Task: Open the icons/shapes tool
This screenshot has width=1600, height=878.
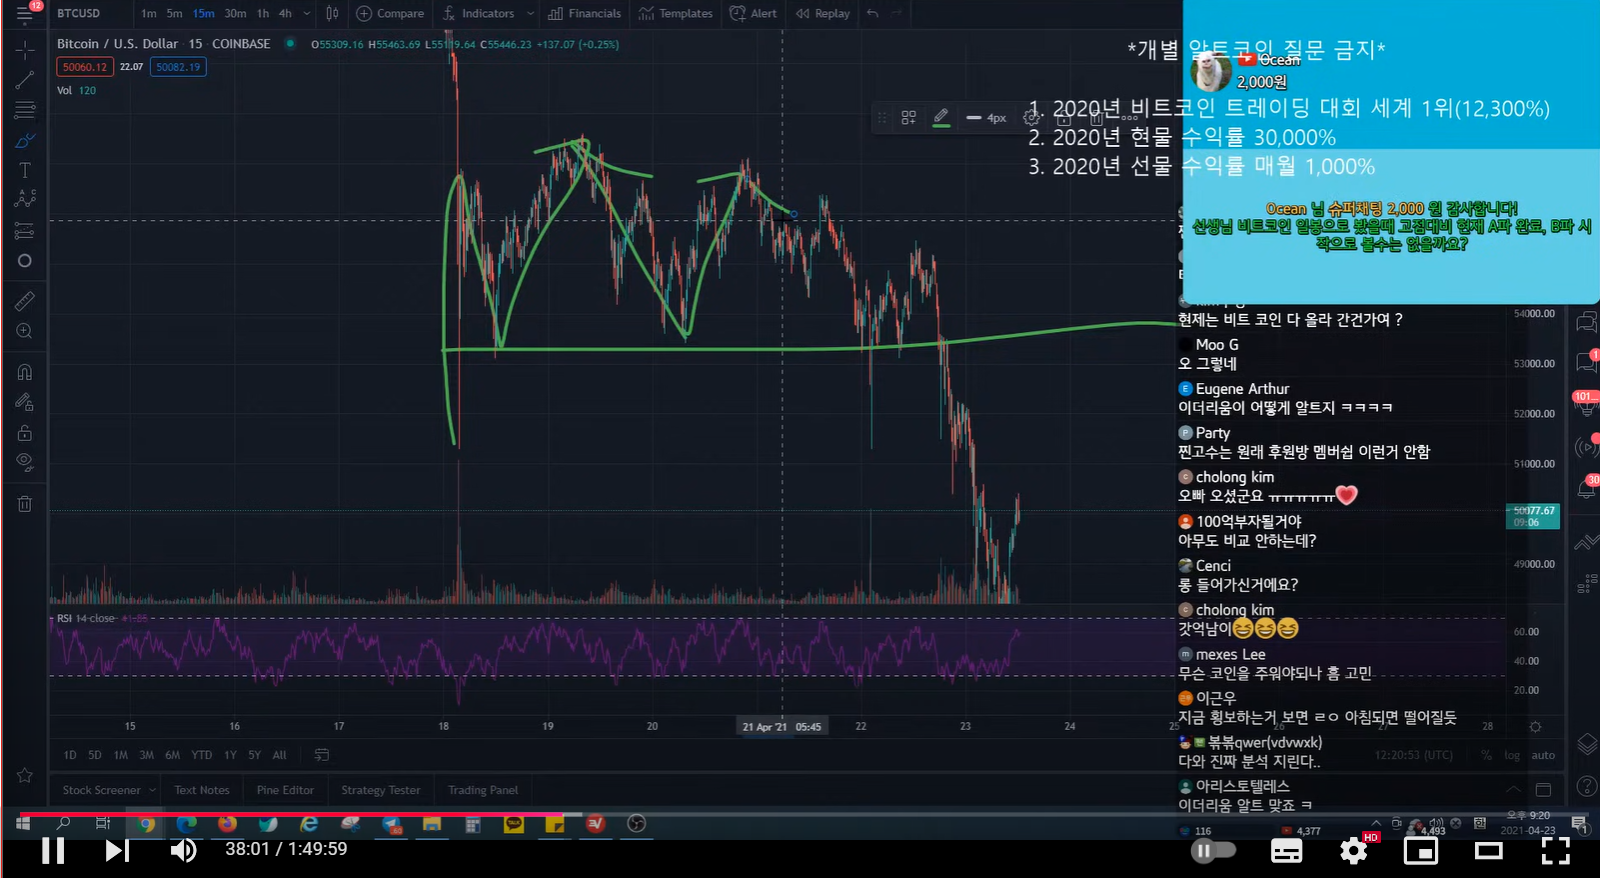Action: 25,261
